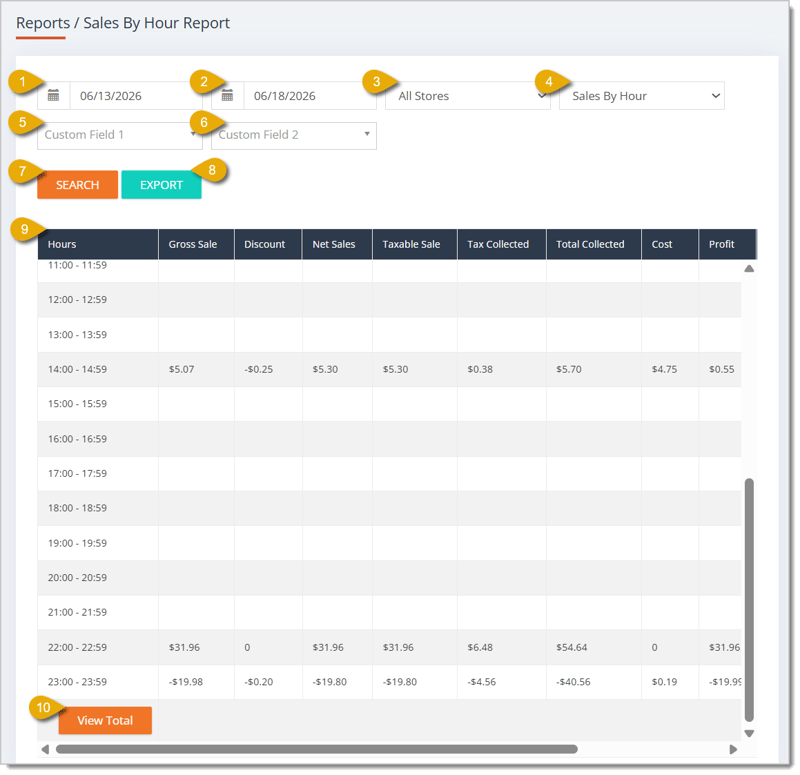Click discount value -$0.20
The height and width of the screenshot is (775, 800).
259,682
